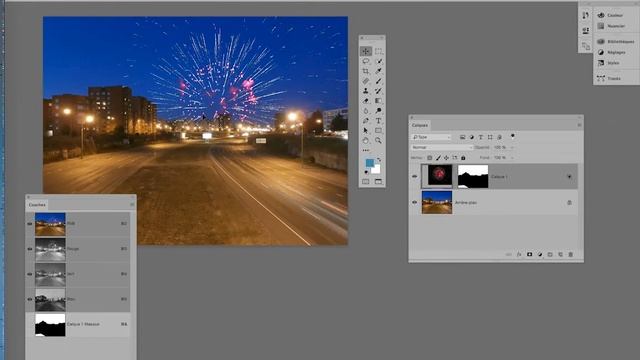640x360 pixels.
Task: Hide the Arrière-plan layer
Action: pos(415,202)
